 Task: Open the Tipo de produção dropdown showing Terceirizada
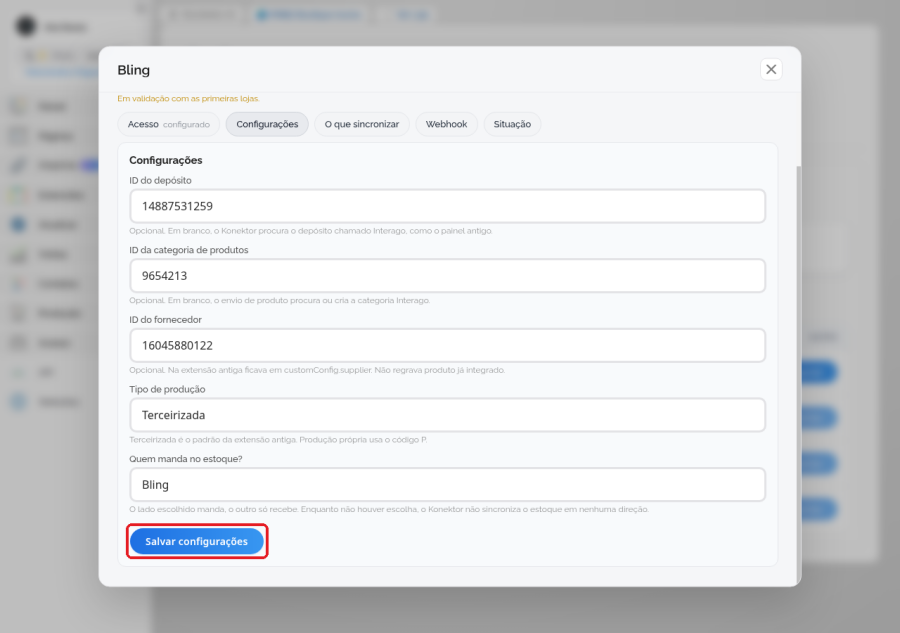(448, 415)
